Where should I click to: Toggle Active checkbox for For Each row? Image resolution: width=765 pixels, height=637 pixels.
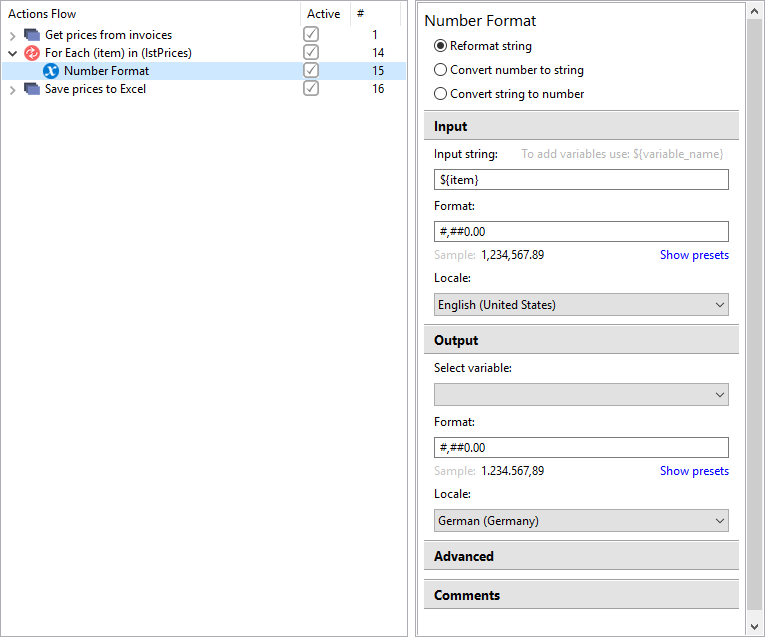(x=311, y=52)
